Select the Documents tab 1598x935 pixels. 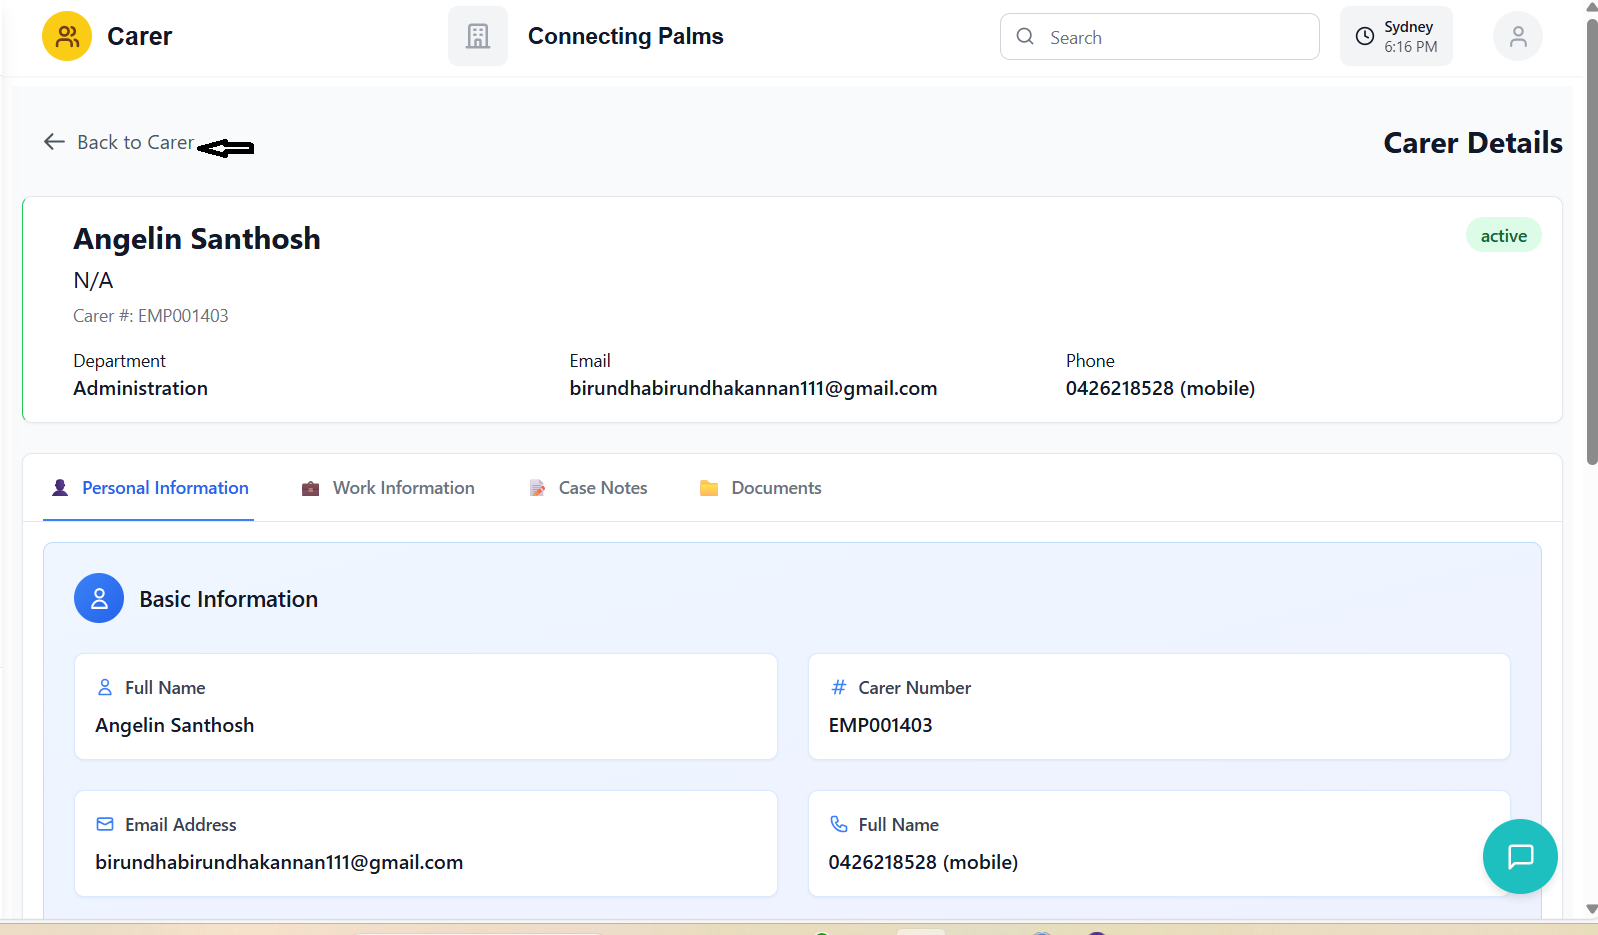click(x=761, y=488)
